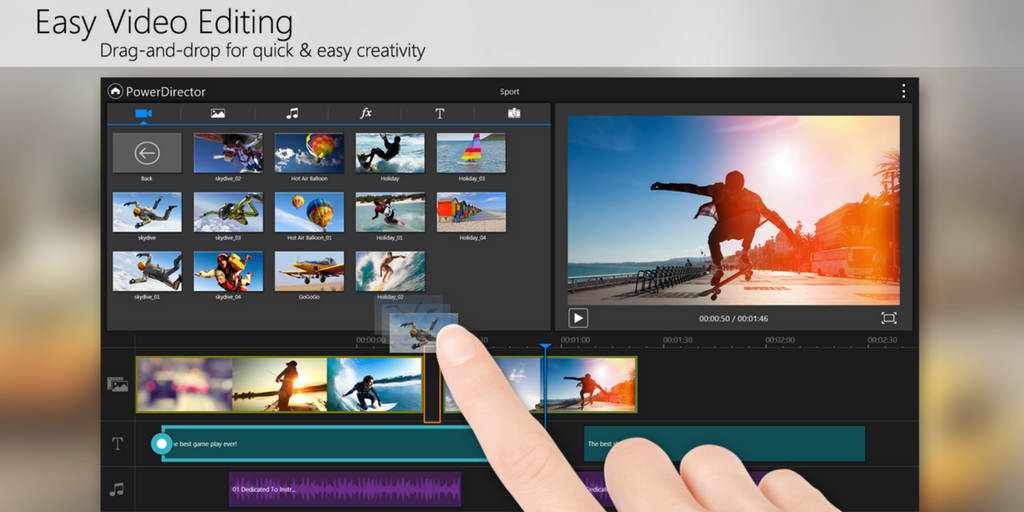The height and width of the screenshot is (512, 1024).
Task: Select the surfer clip in video track
Action: click(374, 384)
